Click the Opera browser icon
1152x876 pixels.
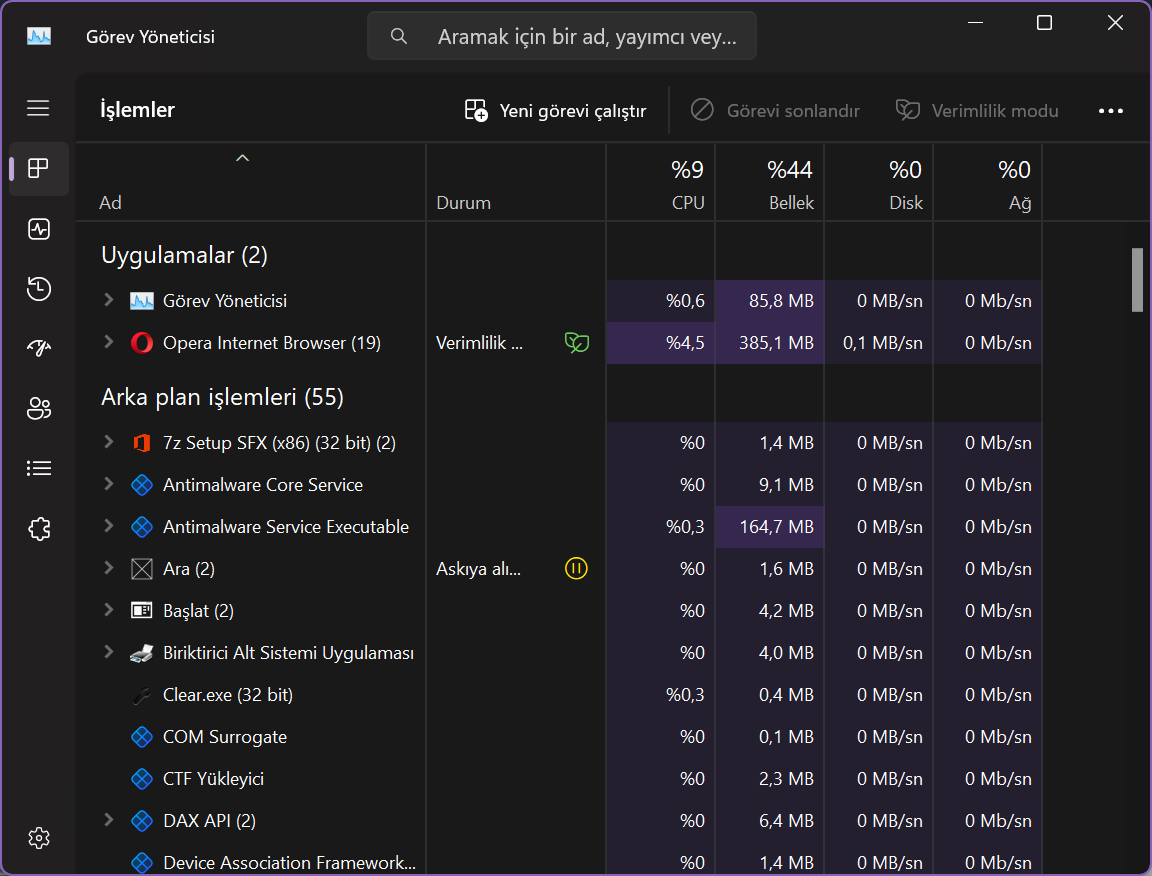[142, 342]
